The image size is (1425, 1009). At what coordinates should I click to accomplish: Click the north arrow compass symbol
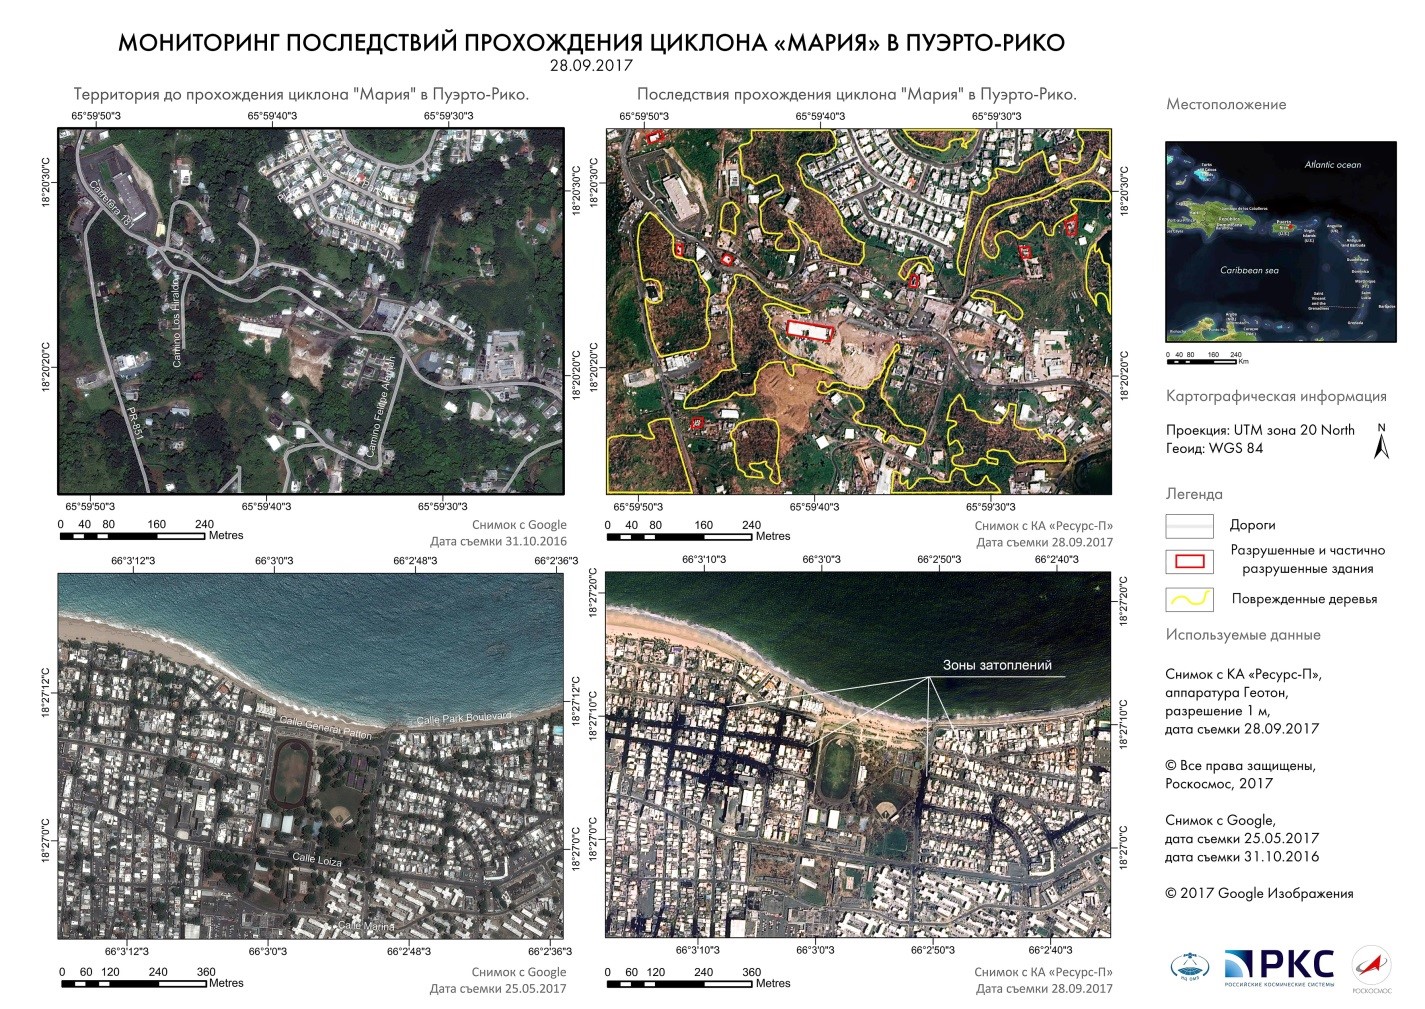1382,441
